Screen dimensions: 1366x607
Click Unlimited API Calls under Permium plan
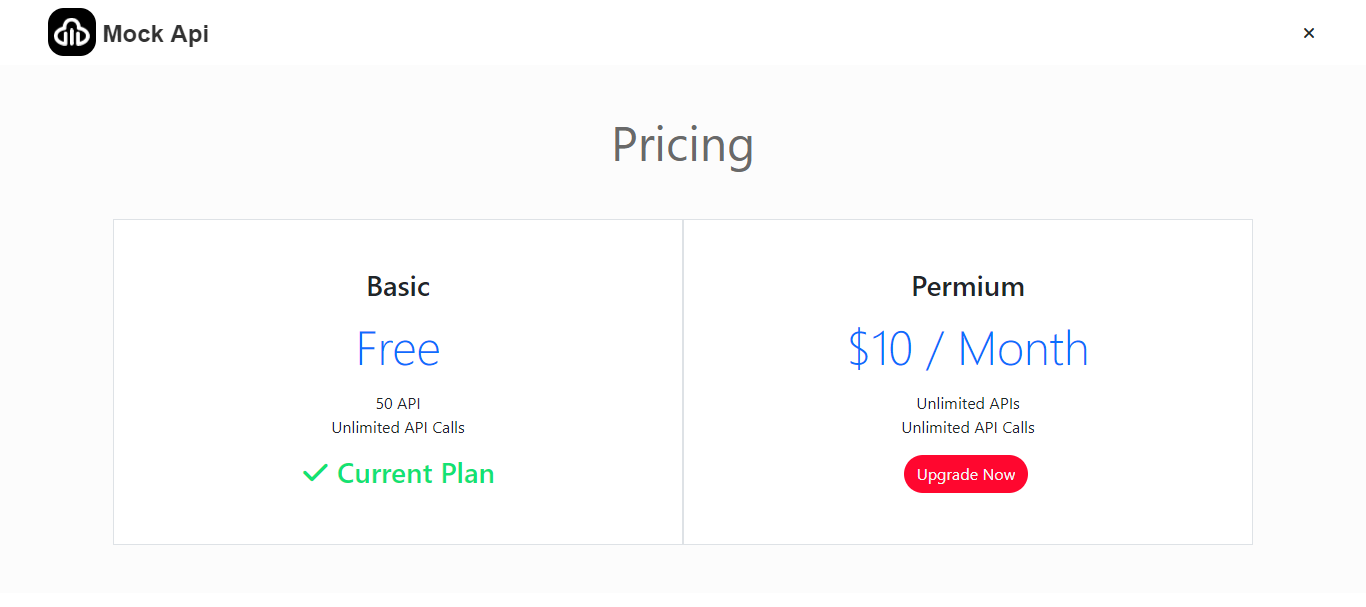tap(968, 428)
